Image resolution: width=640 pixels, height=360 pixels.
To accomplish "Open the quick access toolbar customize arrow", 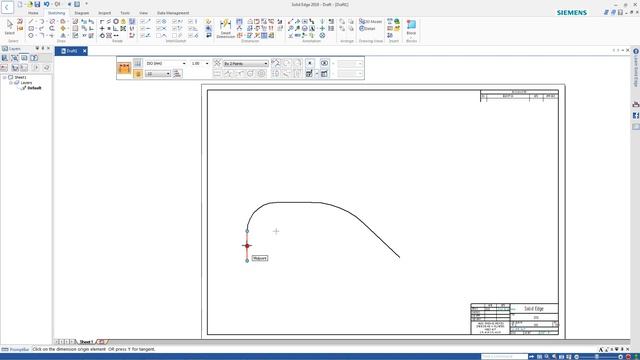I will (86, 4).
